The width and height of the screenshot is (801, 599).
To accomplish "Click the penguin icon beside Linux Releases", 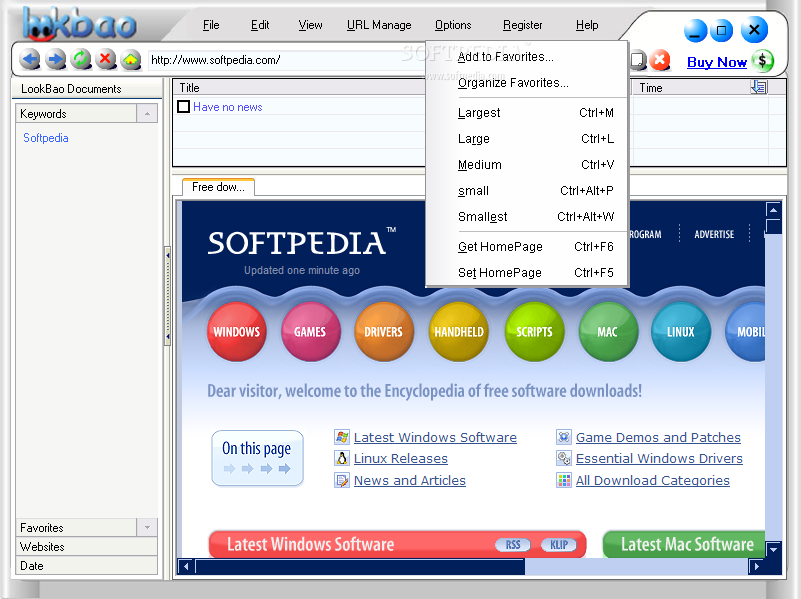I will [x=342, y=458].
